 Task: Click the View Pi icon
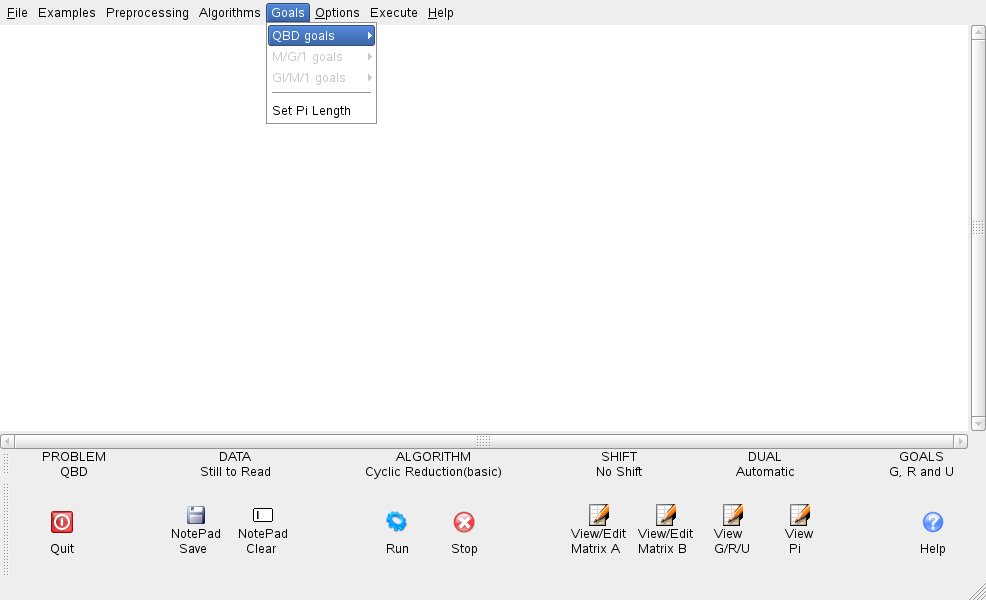tap(799, 516)
